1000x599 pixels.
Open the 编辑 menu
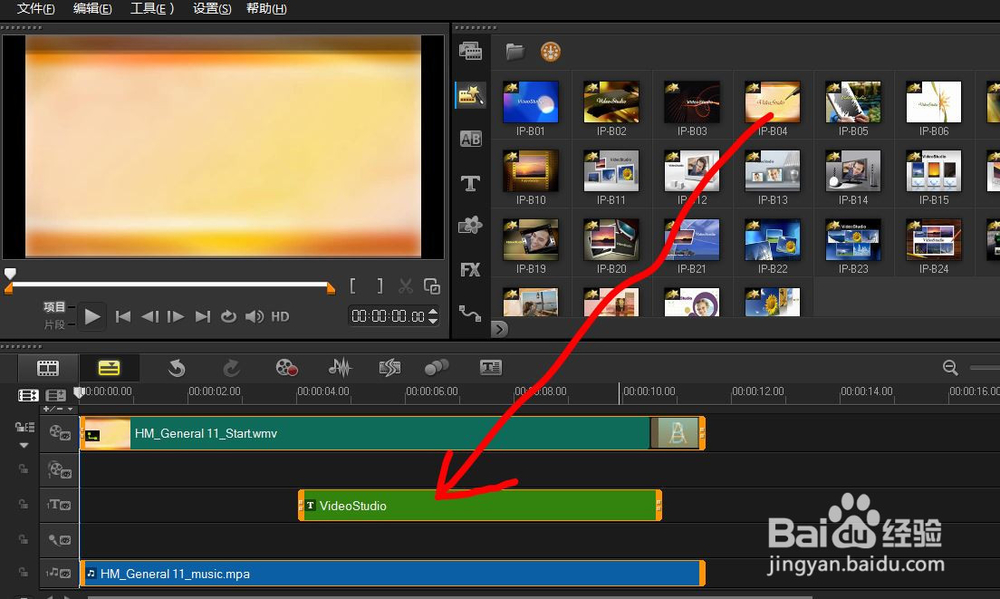point(92,8)
